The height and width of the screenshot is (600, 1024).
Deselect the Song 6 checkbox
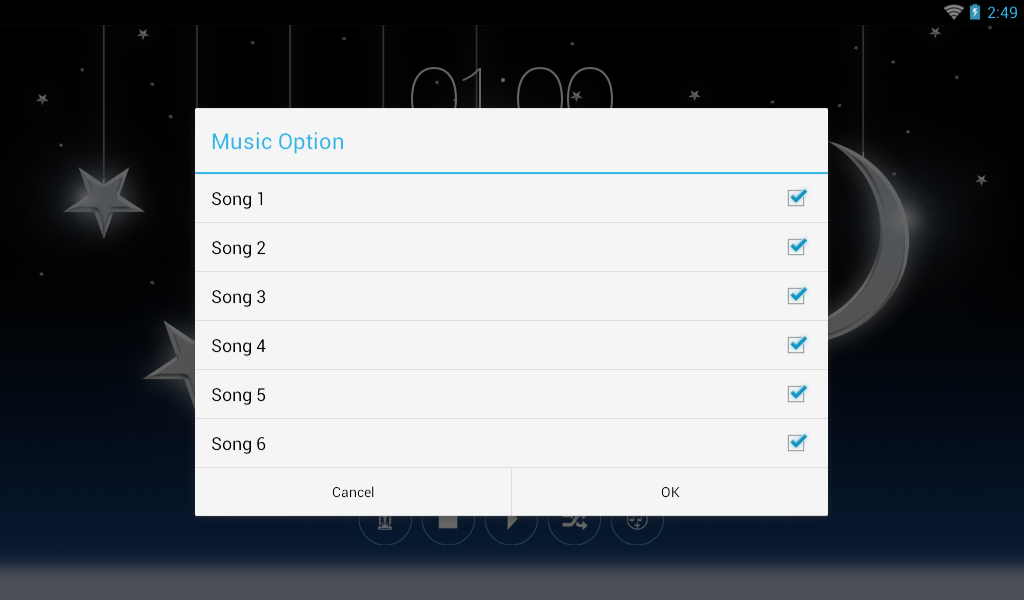pos(797,443)
